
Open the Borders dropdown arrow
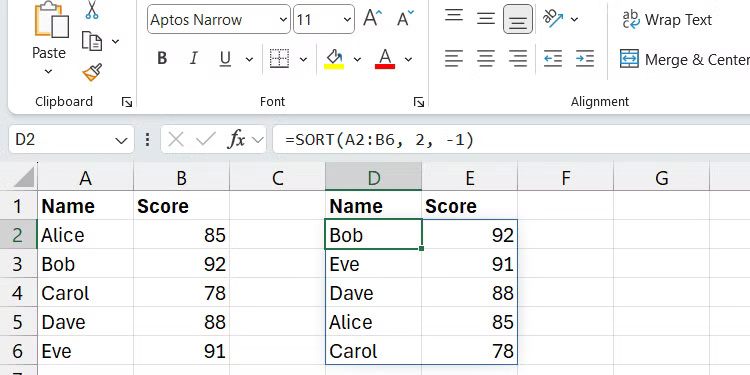[303, 59]
